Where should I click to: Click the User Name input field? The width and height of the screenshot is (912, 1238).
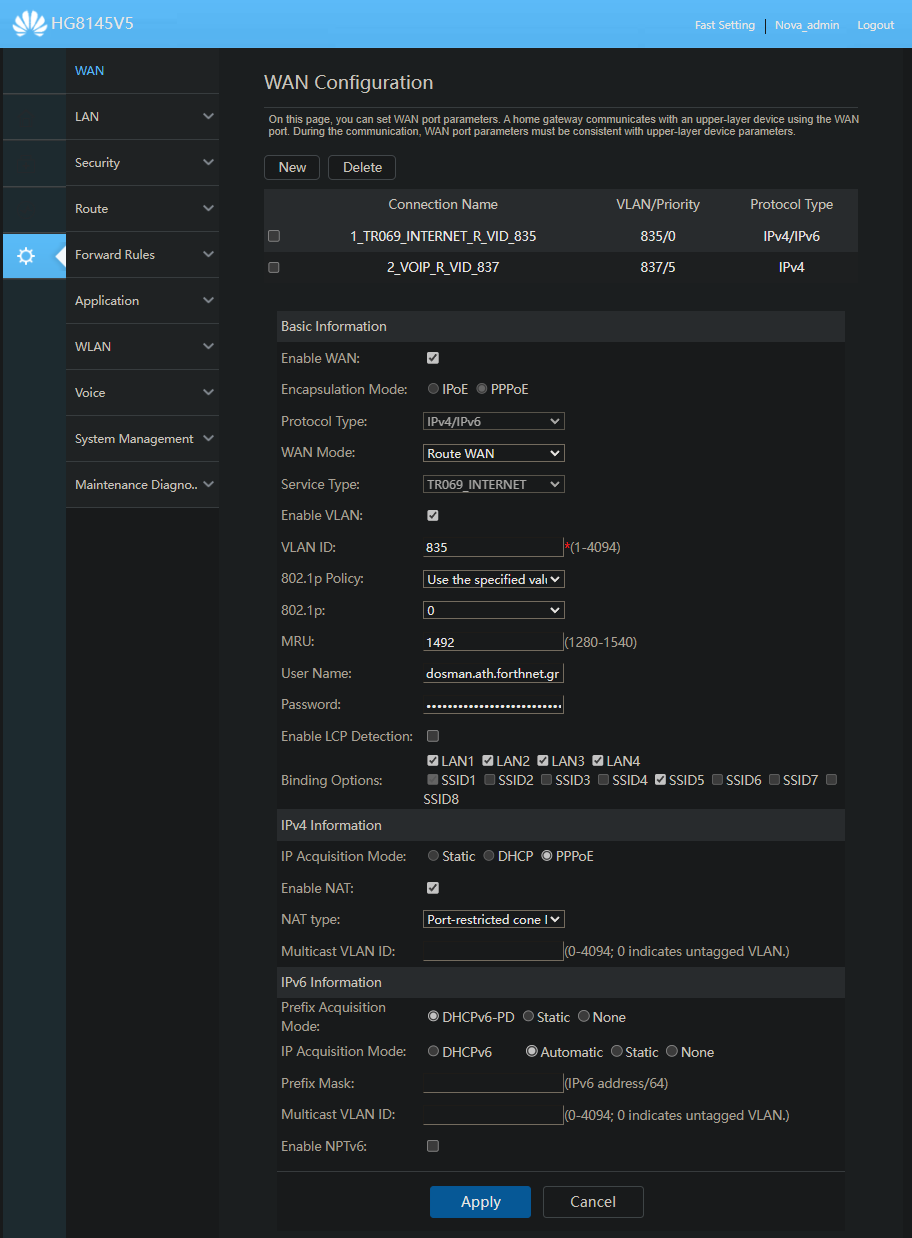(494, 674)
